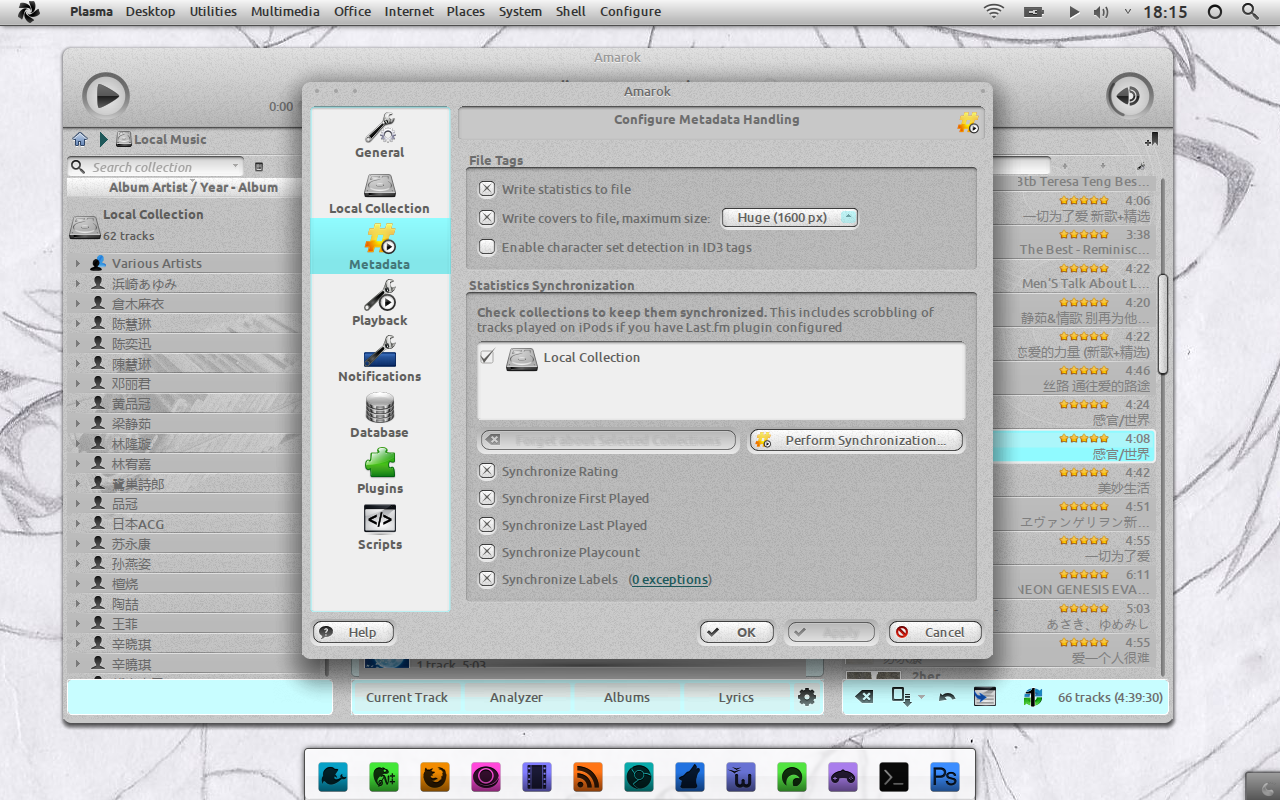
Task: Click the undo arrow in the playlist toolbar
Action: (x=947, y=697)
